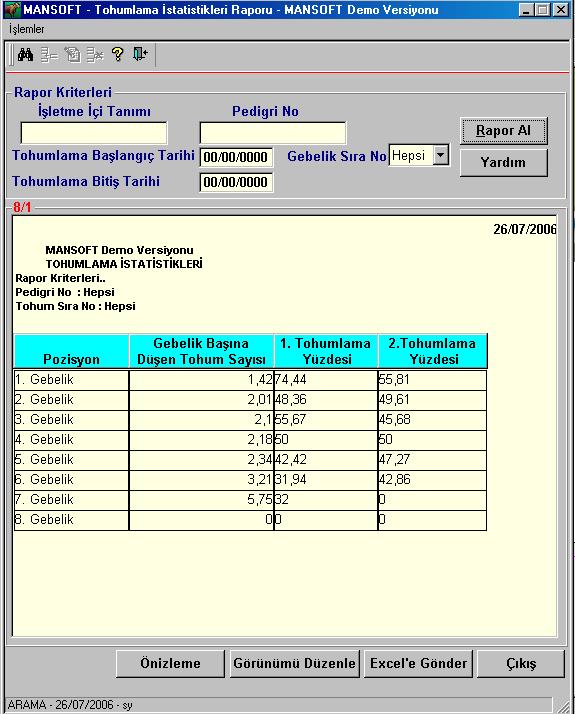575x714 pixels.
Task: Open help via yellow question mark icon
Action: 117,55
